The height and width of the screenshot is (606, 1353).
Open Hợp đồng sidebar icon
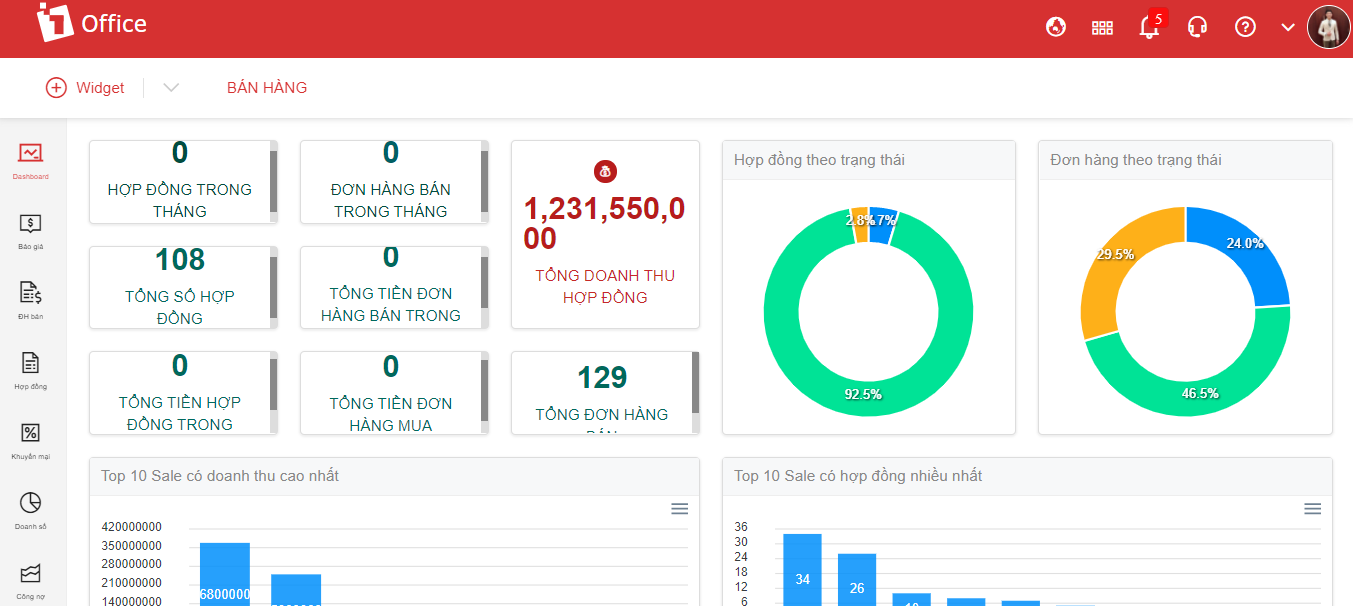[30, 364]
